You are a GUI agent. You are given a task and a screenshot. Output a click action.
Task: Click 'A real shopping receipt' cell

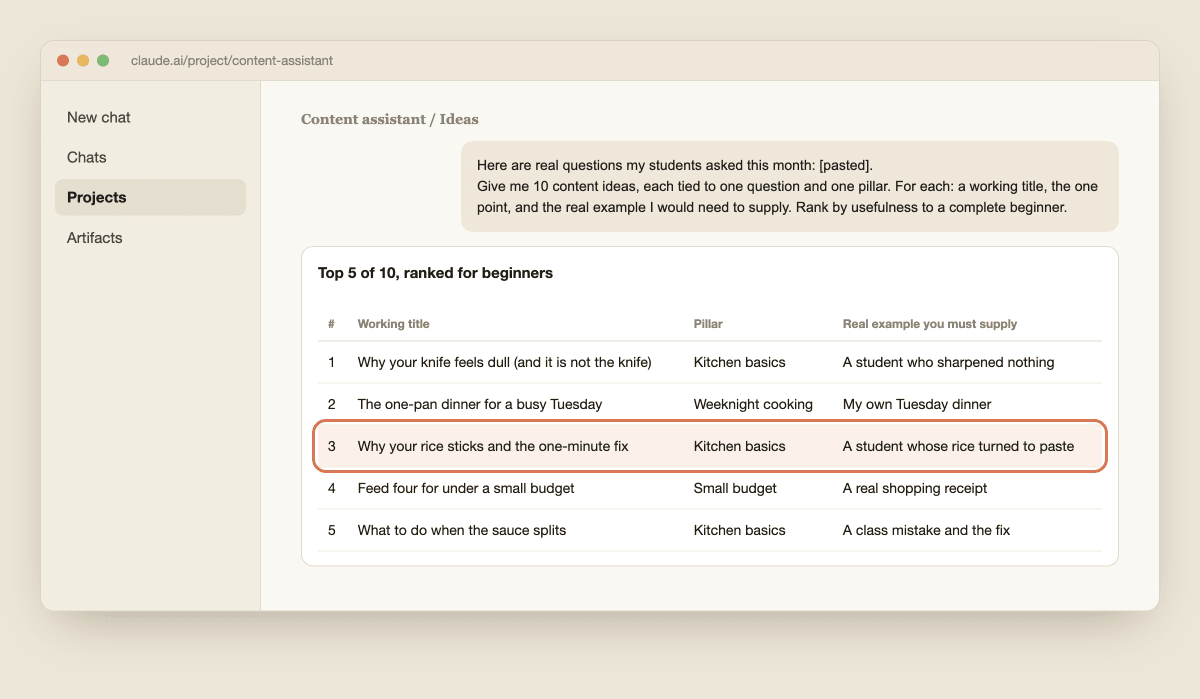pyautogui.click(x=915, y=488)
